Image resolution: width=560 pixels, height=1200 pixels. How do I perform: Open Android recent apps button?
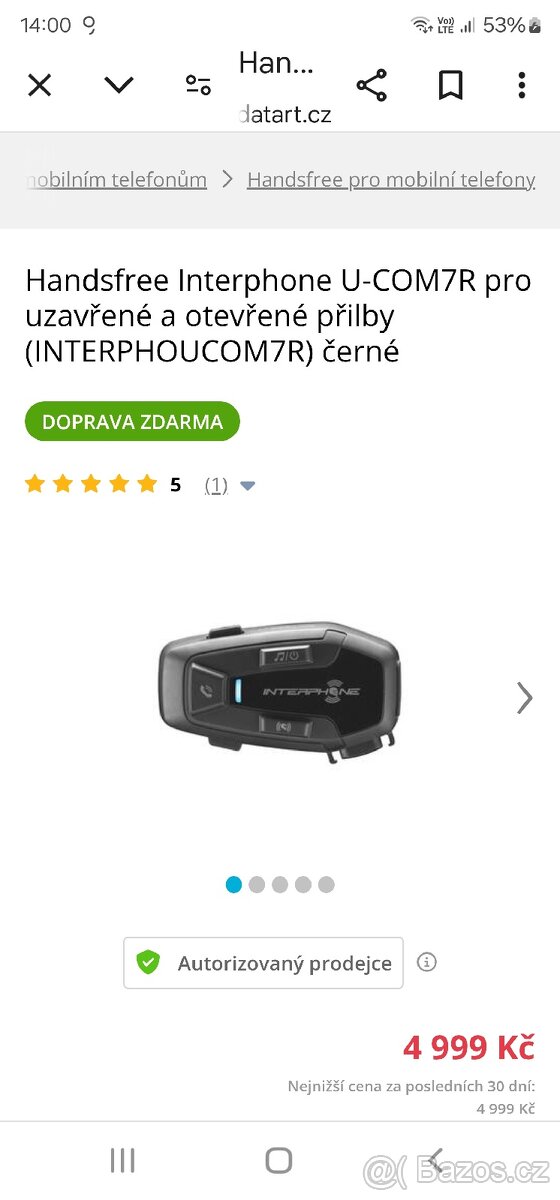pyautogui.click(x=122, y=1160)
